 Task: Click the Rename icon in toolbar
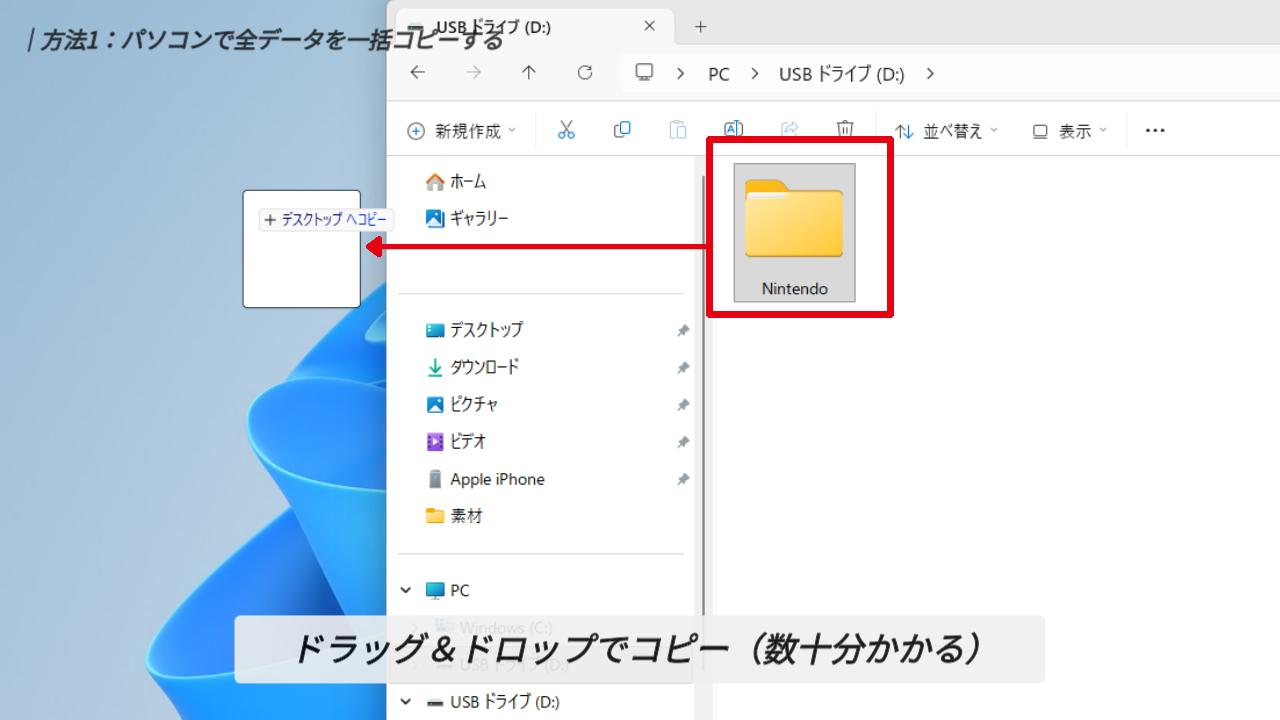click(733, 130)
